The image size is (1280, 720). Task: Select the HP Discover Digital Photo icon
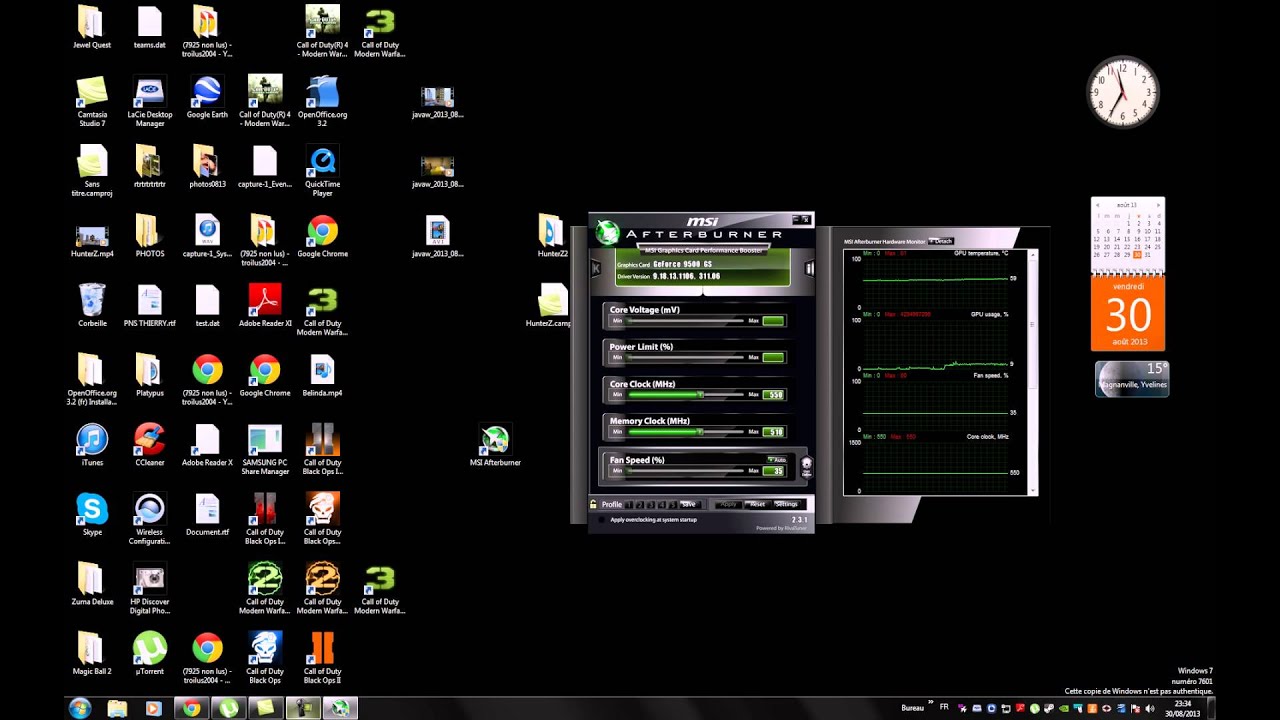click(150, 589)
